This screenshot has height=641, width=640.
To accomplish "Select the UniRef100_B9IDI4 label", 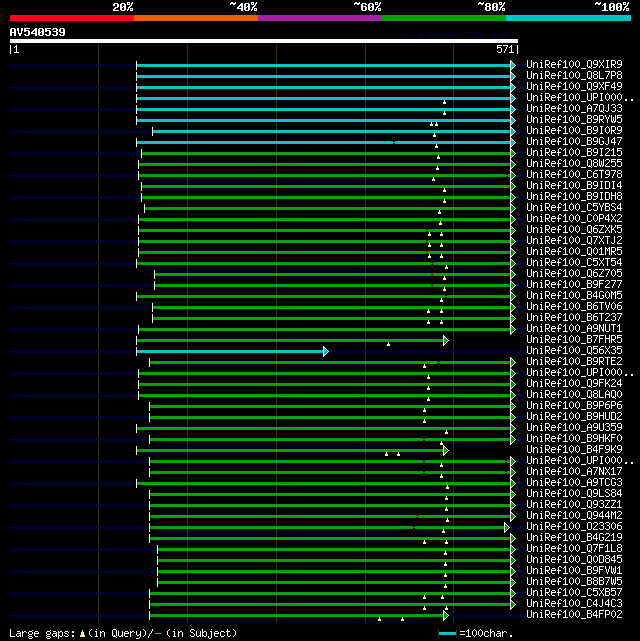I will coord(574,186).
